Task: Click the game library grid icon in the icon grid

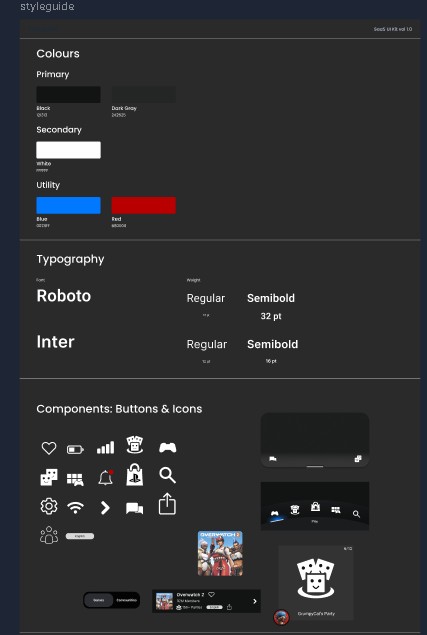Action: 75,479
